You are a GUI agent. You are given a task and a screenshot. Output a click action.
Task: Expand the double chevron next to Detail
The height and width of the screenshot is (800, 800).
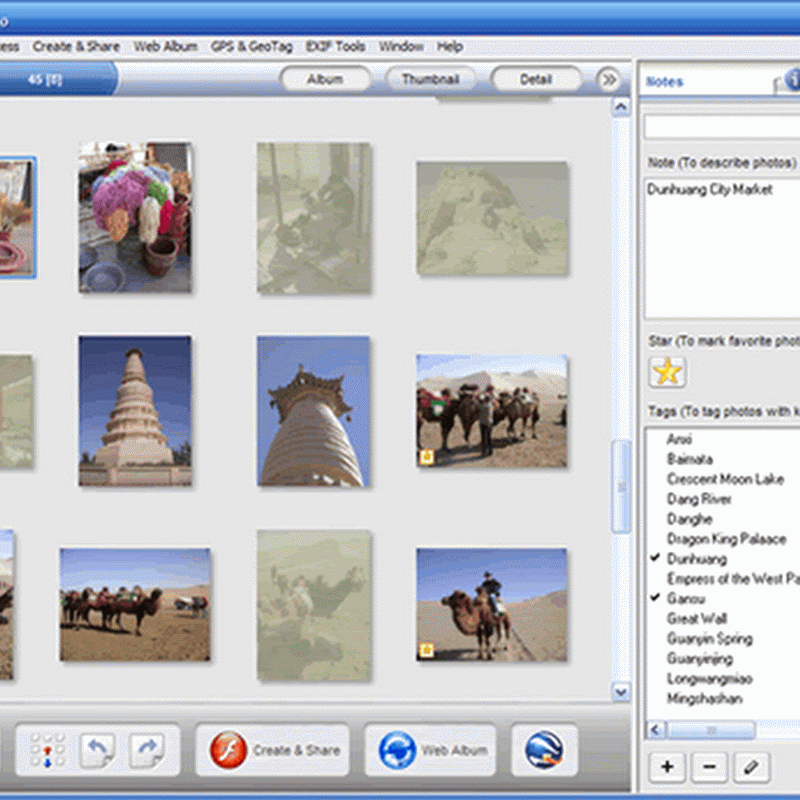pyautogui.click(x=609, y=80)
